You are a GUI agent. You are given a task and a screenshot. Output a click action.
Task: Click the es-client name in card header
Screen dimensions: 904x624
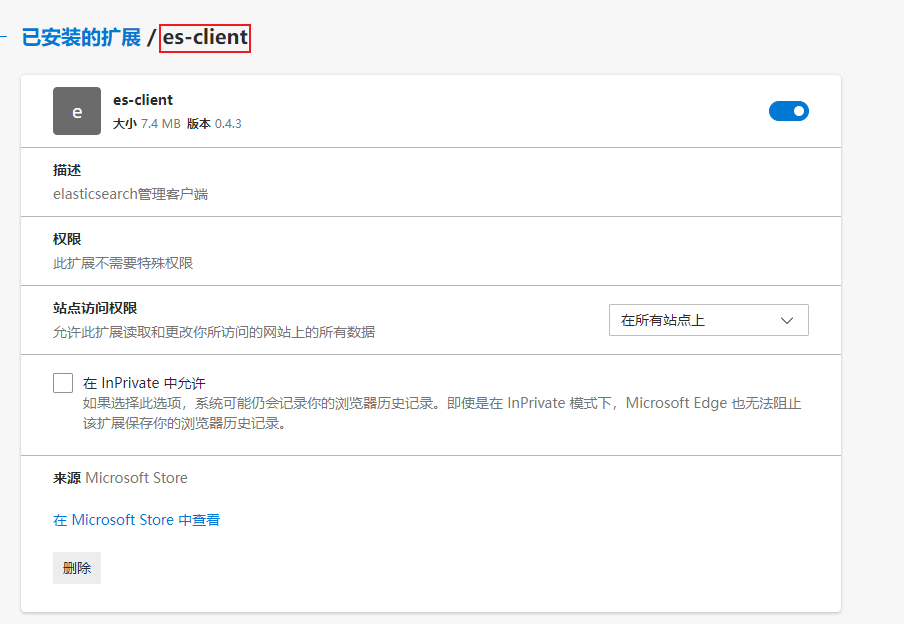coord(143,100)
